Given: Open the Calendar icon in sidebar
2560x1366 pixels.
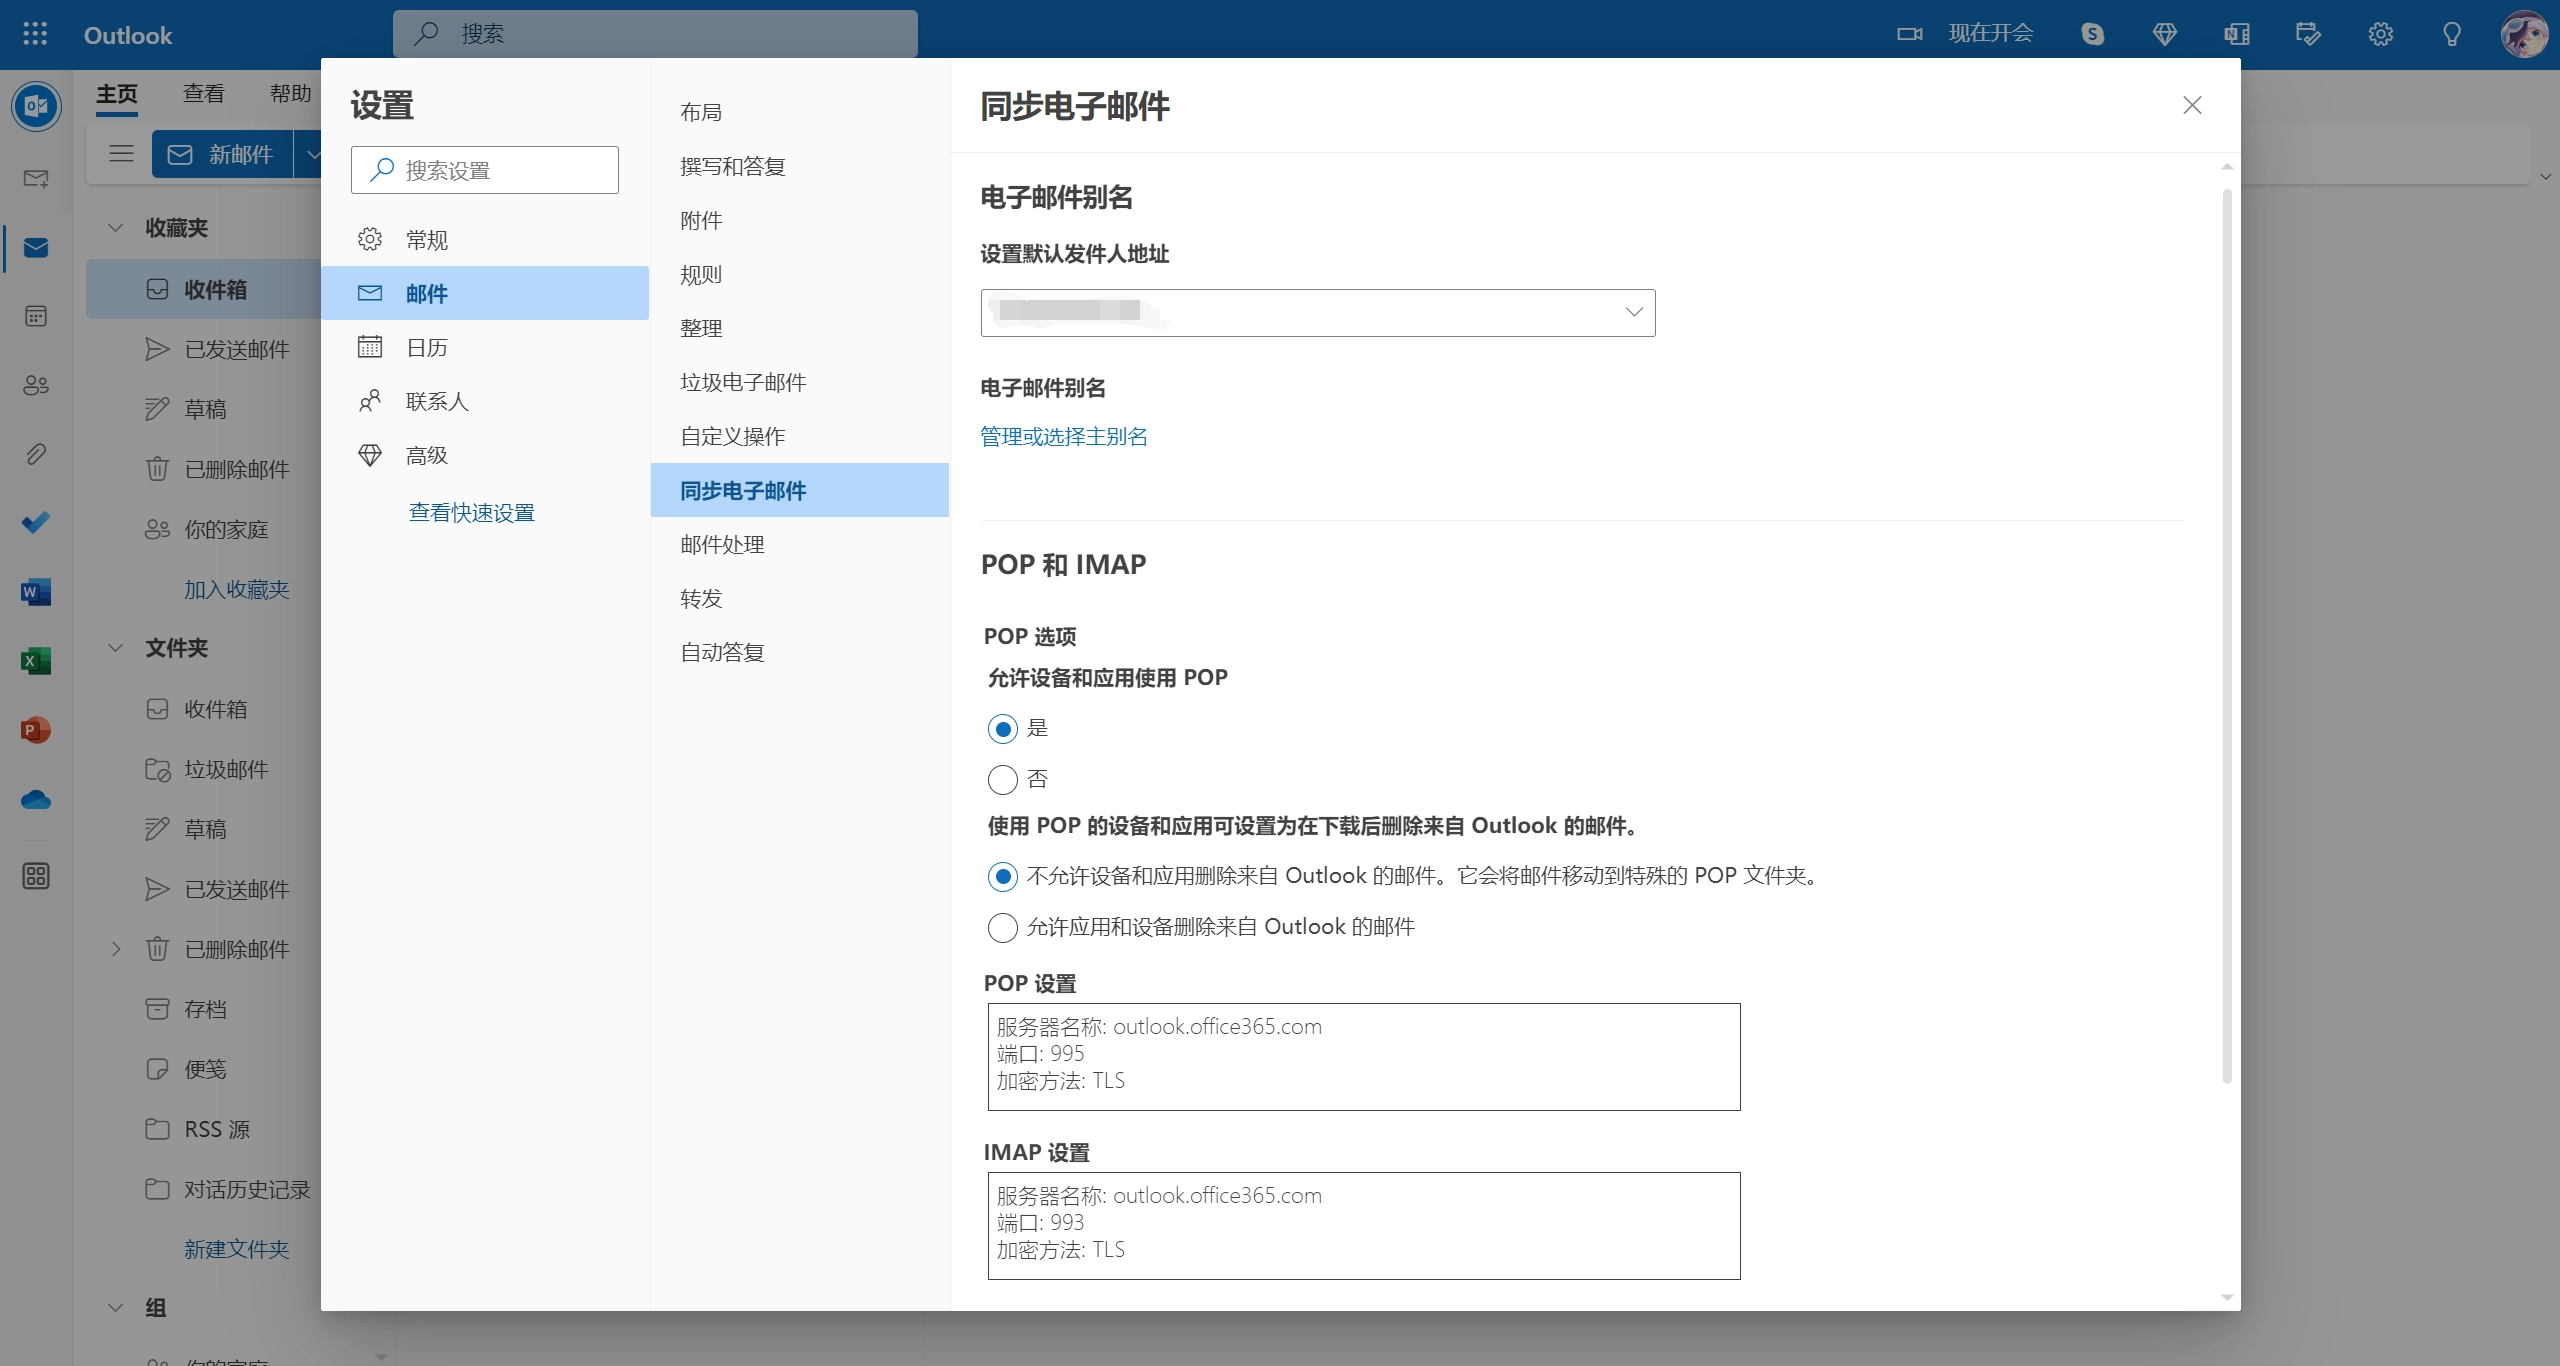Looking at the screenshot, I should point(36,317).
